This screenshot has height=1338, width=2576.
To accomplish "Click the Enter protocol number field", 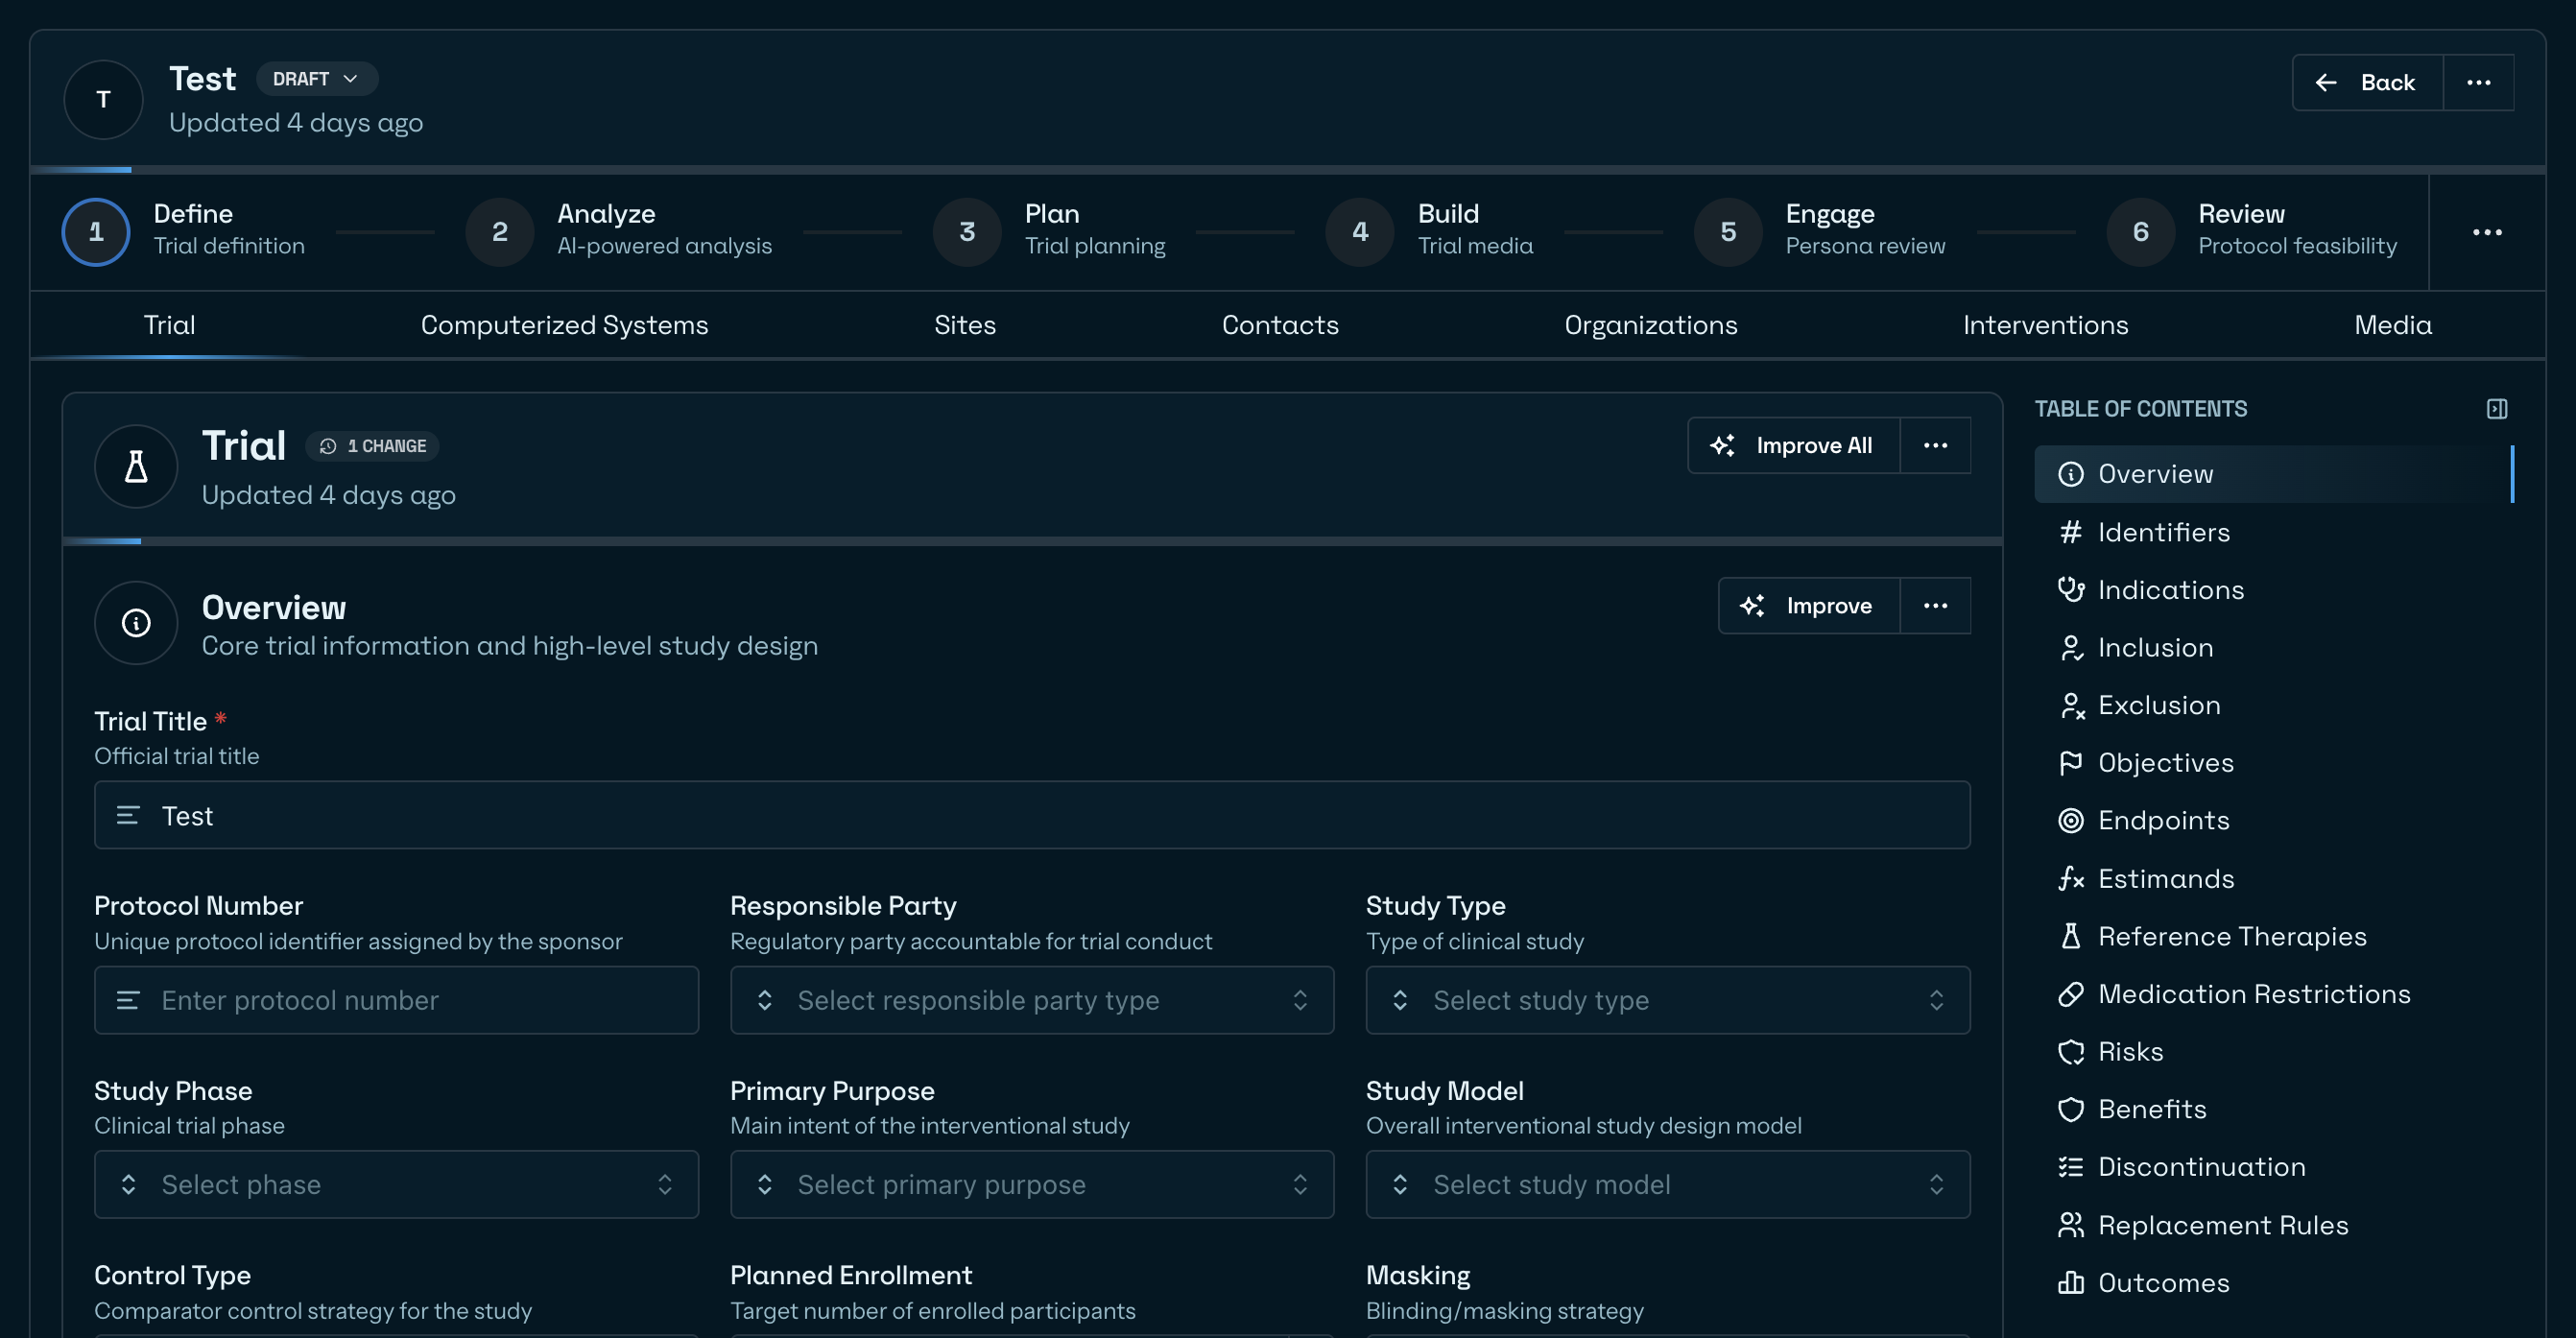I will [396, 1000].
